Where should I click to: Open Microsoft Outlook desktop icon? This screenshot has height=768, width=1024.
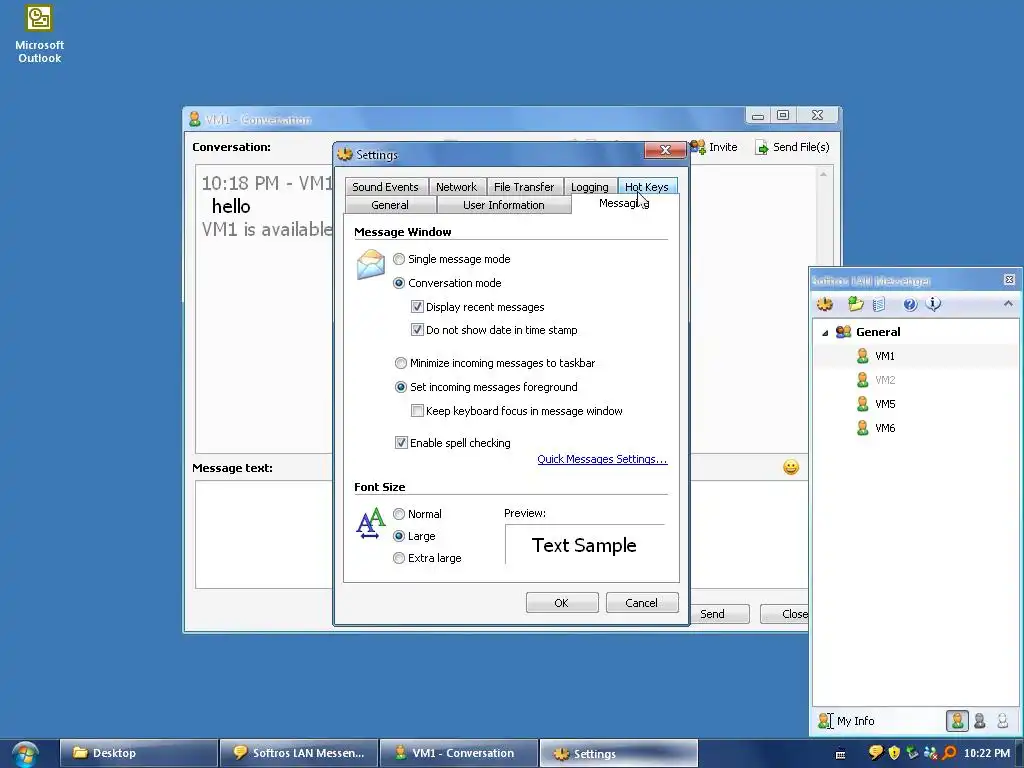pos(39,35)
